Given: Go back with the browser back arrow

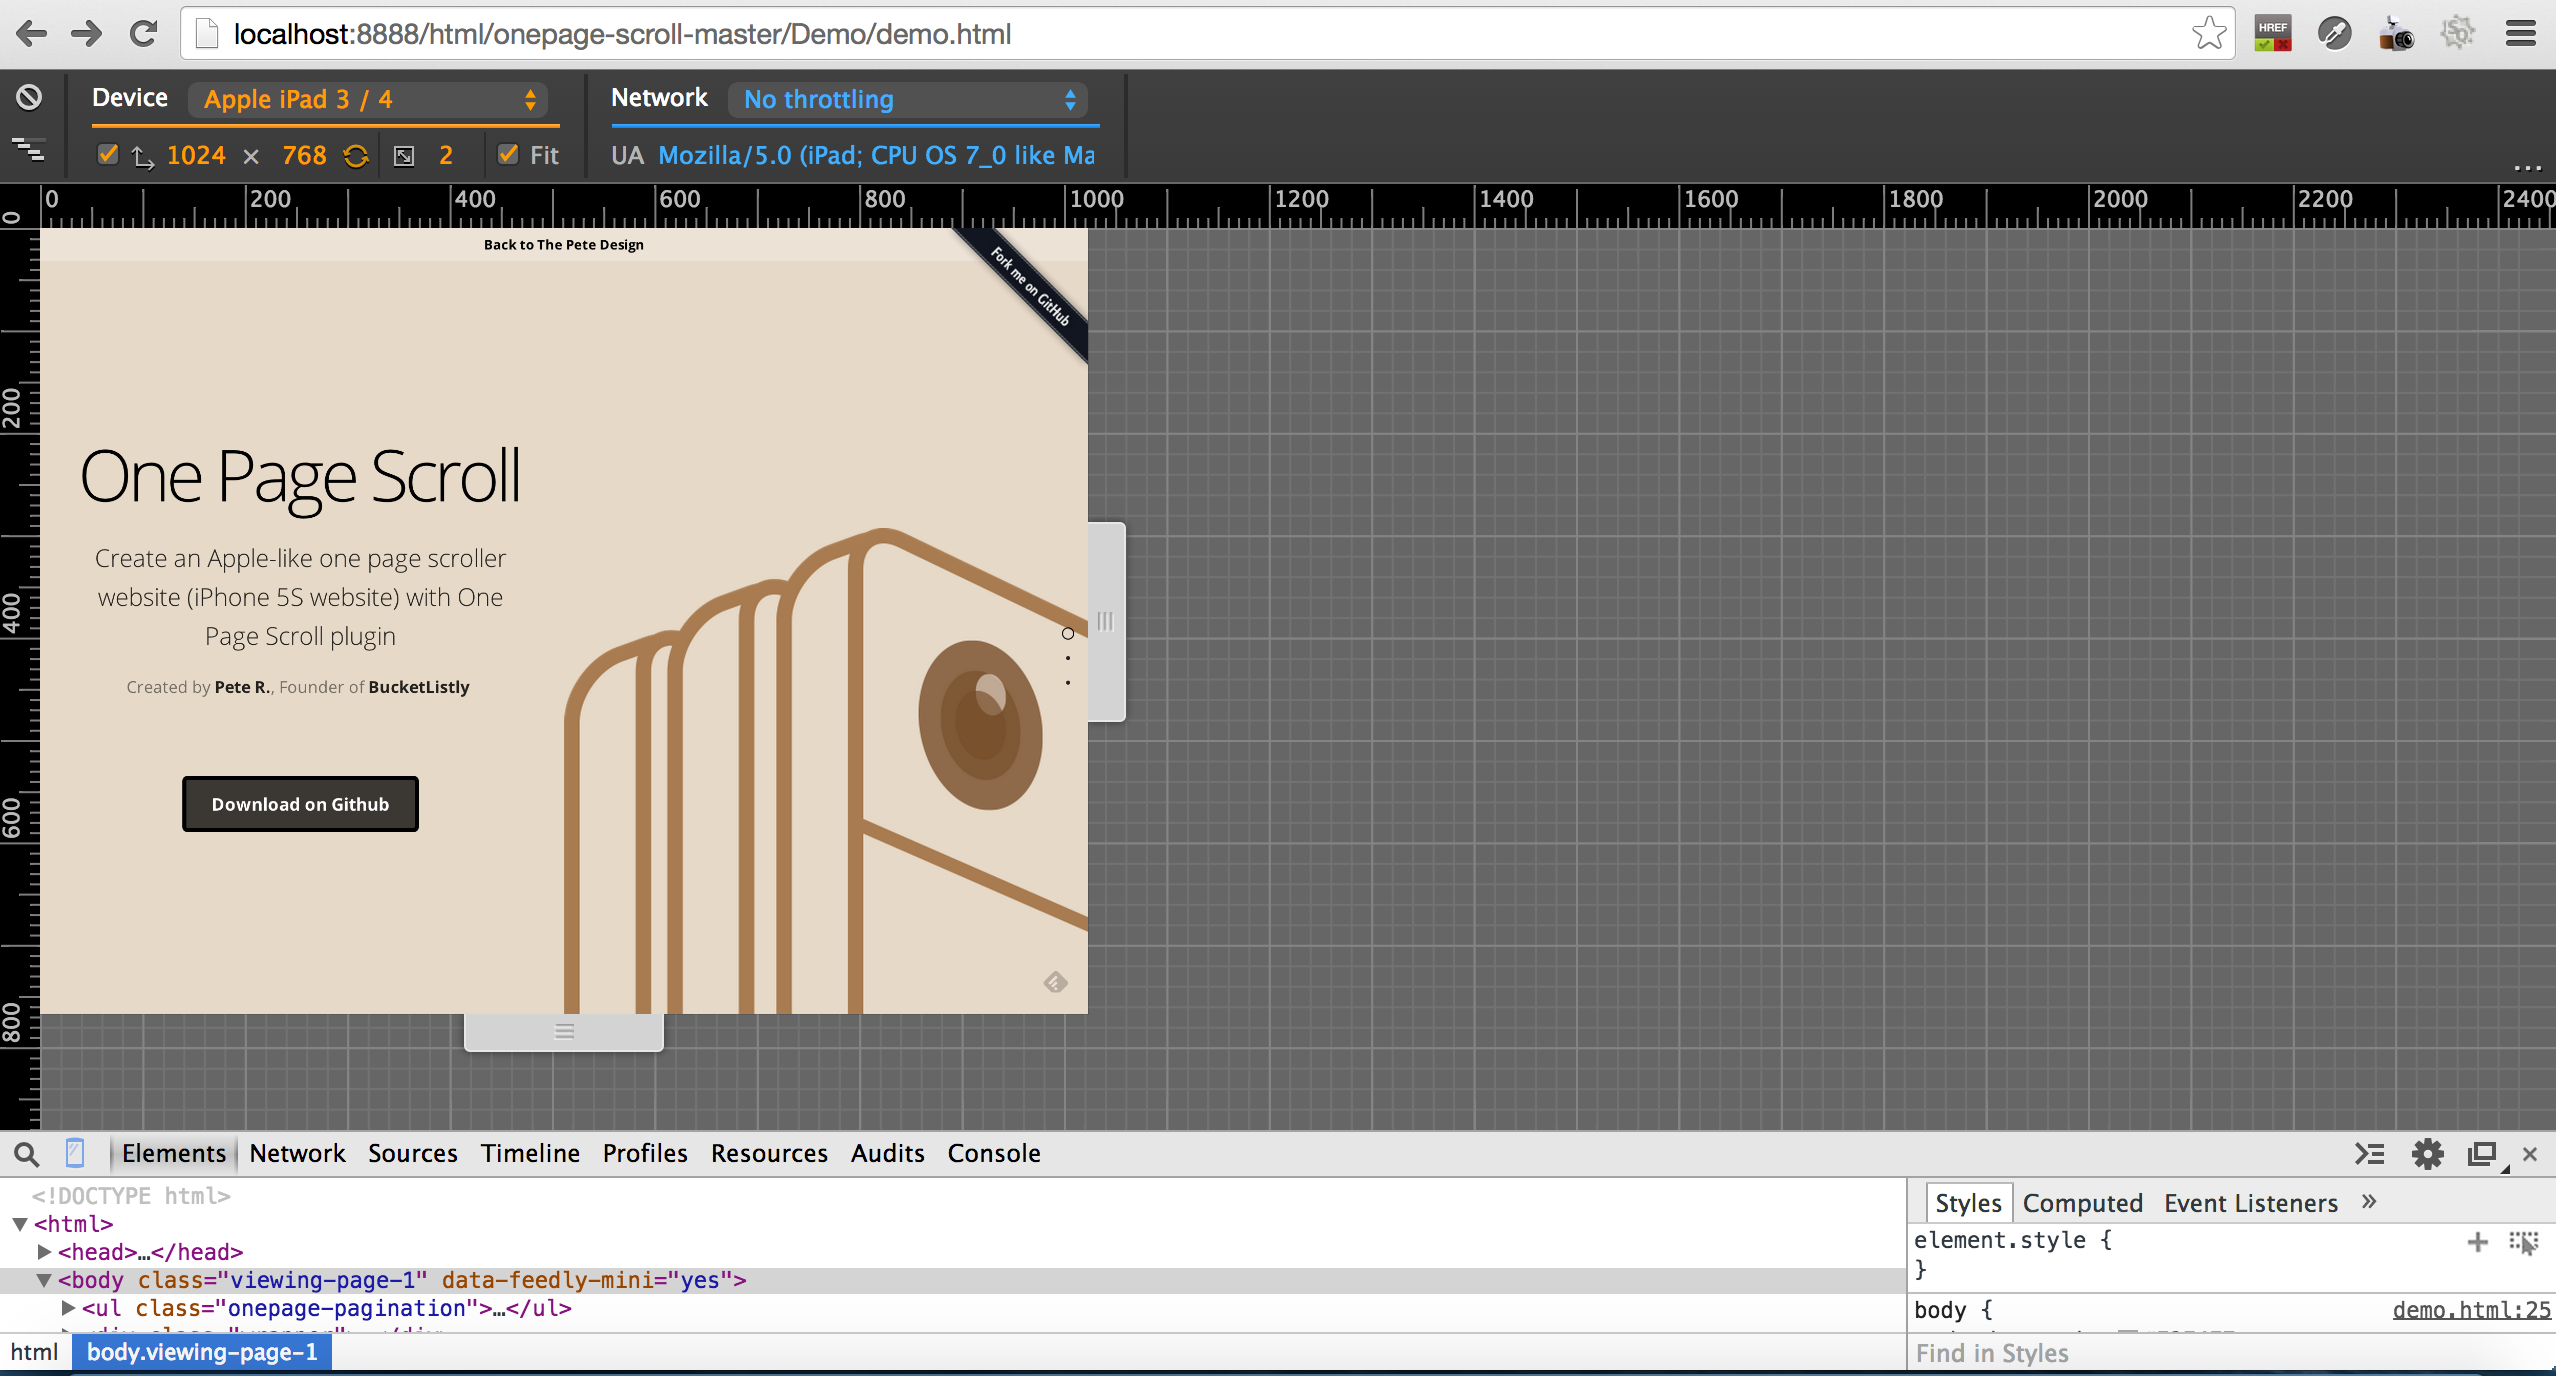Looking at the screenshot, I should pos(32,34).
